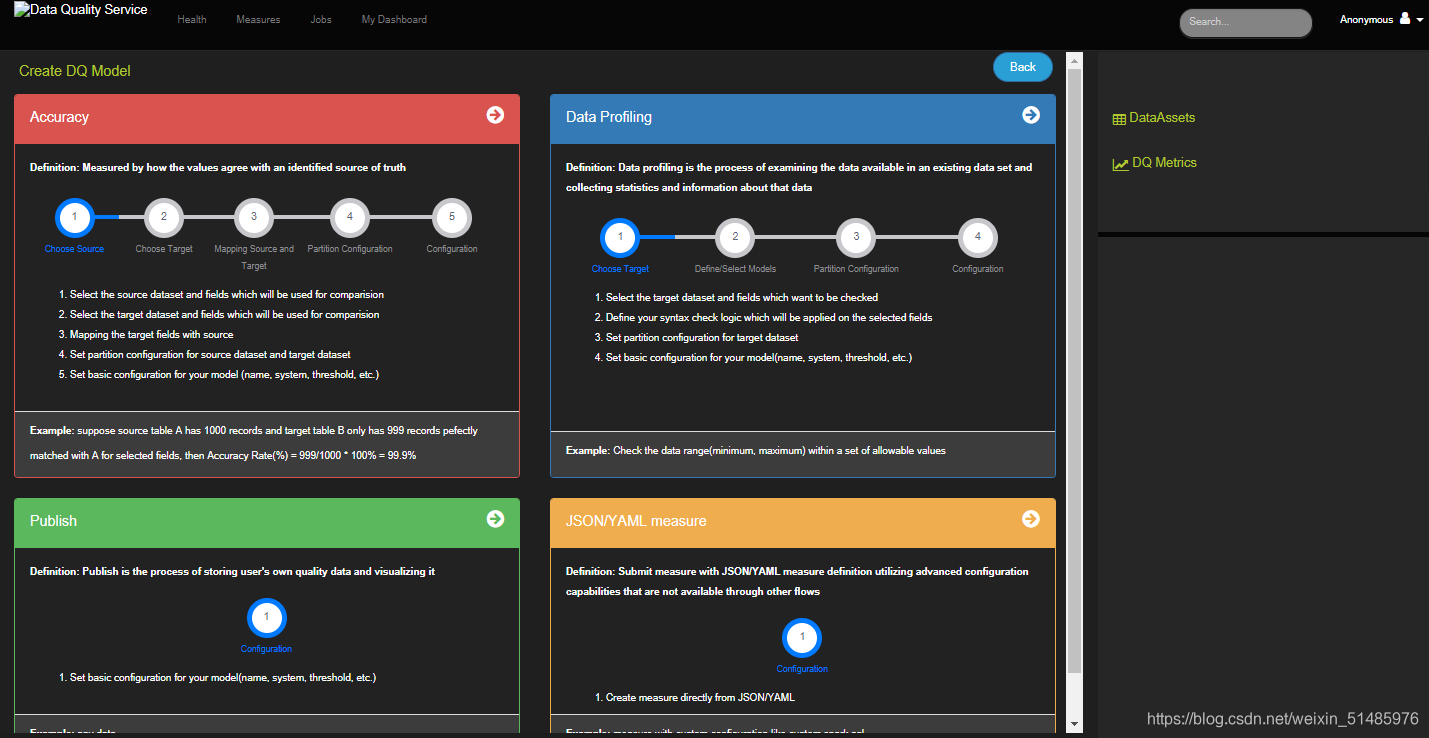Click the Accuracy card header title
Viewport: 1429px width, 738px height.
click(x=59, y=117)
